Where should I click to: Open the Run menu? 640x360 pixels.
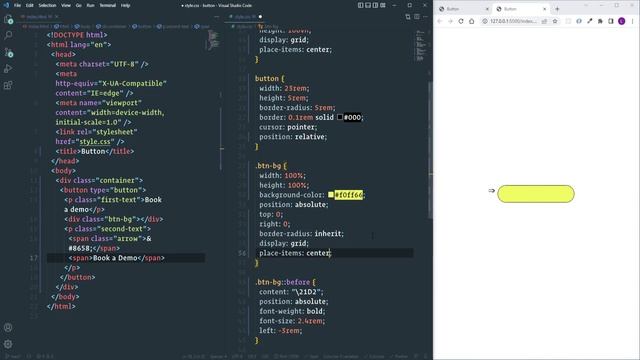pos(90,5)
